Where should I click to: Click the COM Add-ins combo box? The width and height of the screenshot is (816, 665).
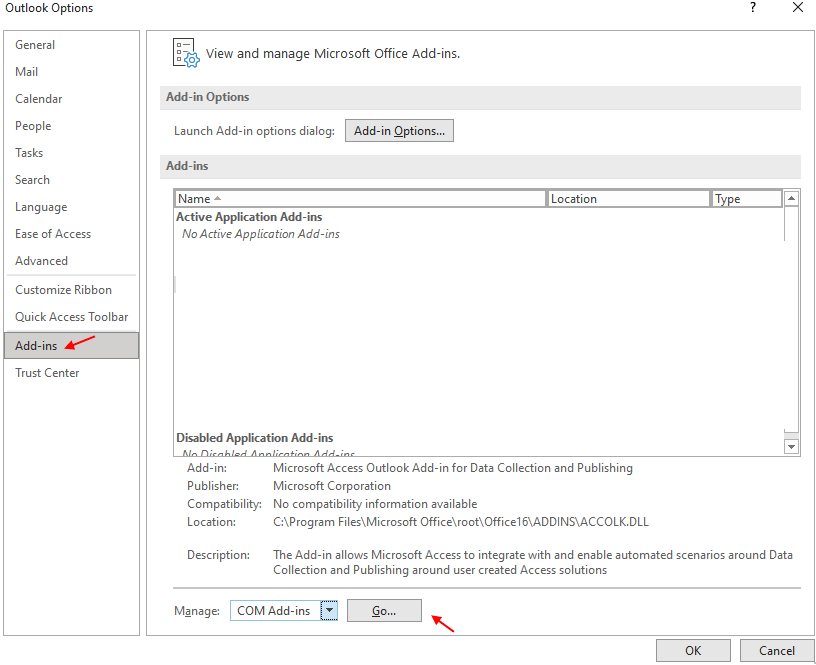point(284,610)
